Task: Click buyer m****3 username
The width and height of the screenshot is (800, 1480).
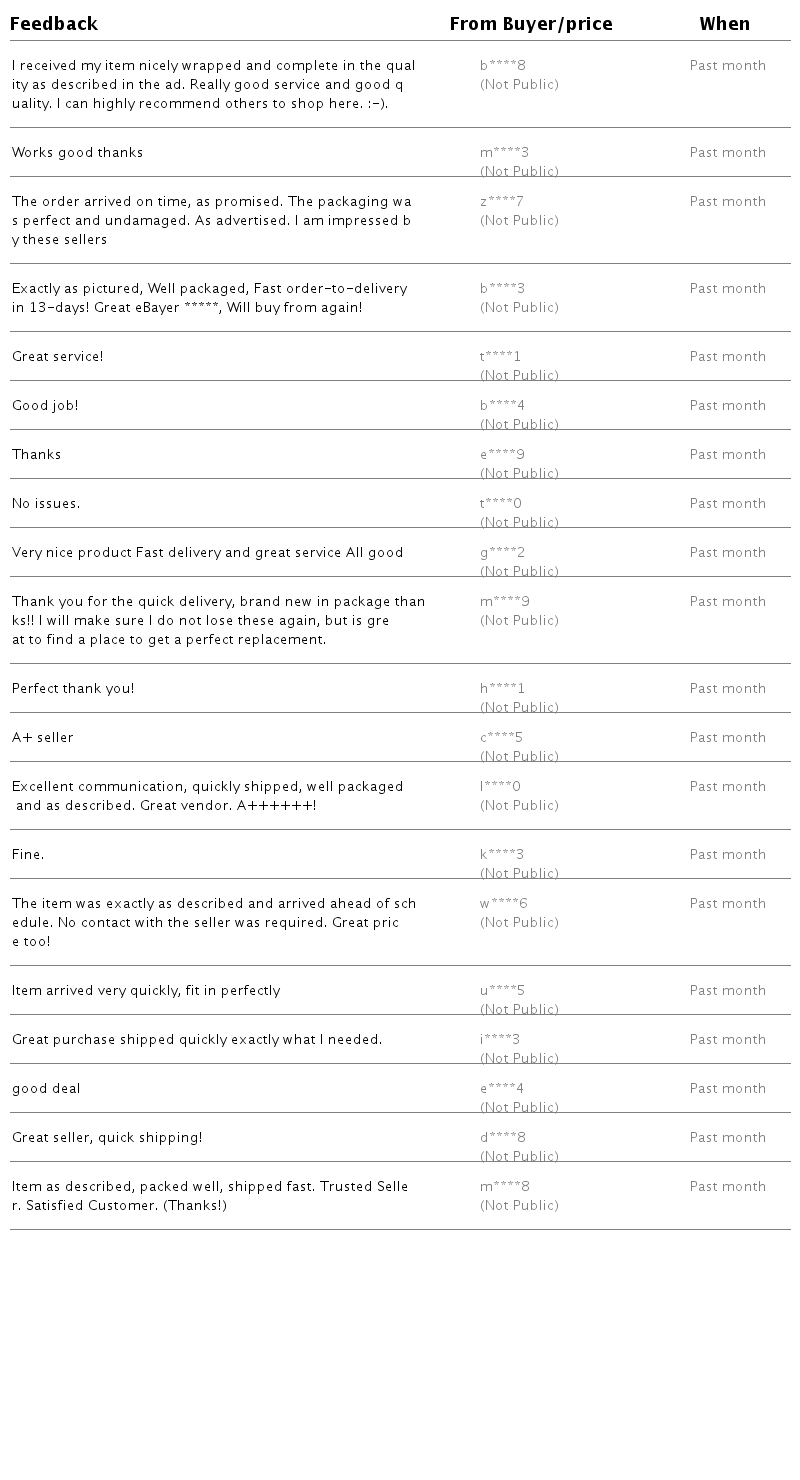Action: tap(505, 153)
